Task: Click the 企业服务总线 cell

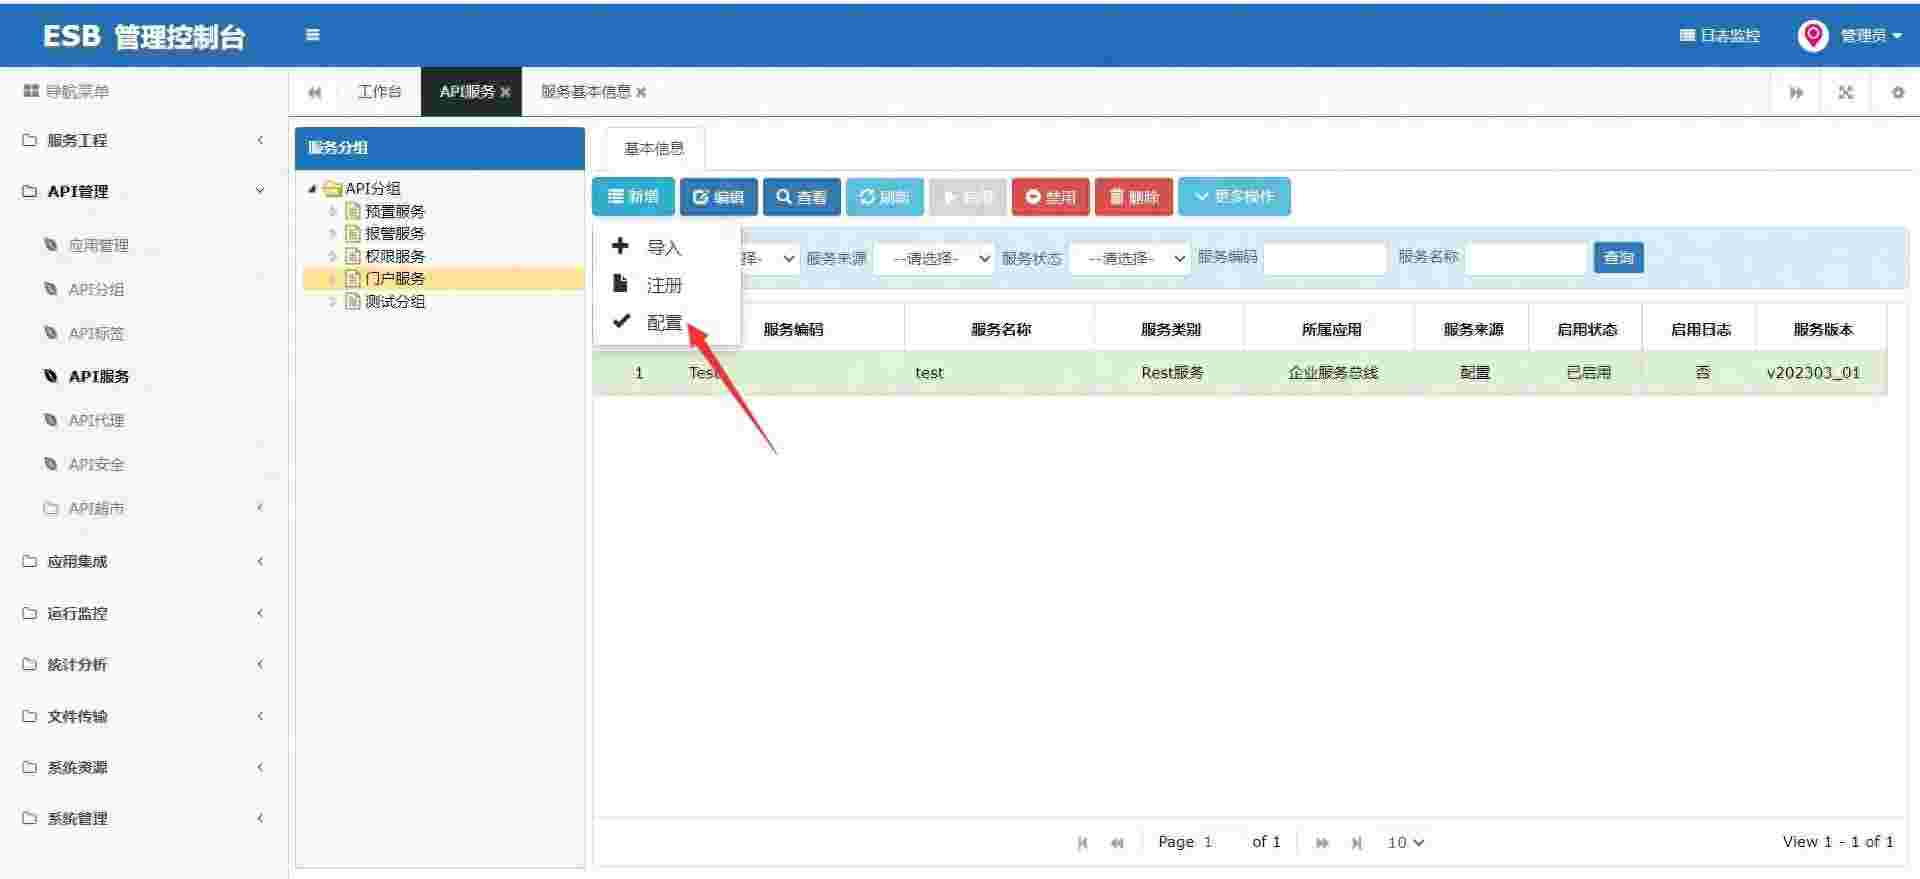Action: point(1332,372)
